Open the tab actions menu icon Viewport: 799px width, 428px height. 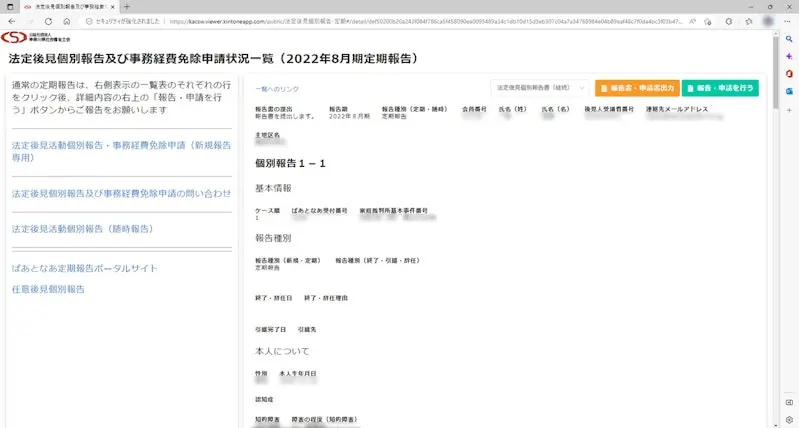[x=10, y=7]
